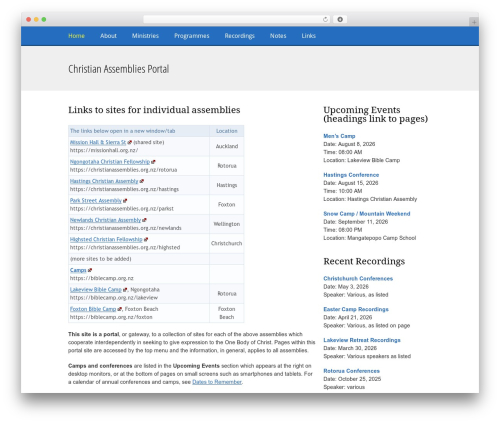
Task: Click the new tab plus button
Action: pyautogui.click(x=474, y=22)
